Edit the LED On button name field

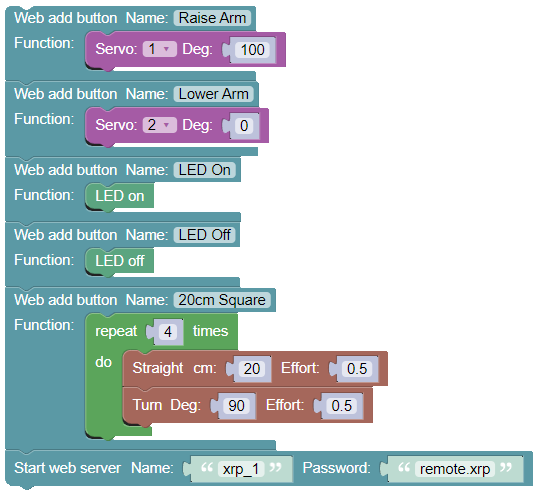pyautogui.click(x=205, y=170)
